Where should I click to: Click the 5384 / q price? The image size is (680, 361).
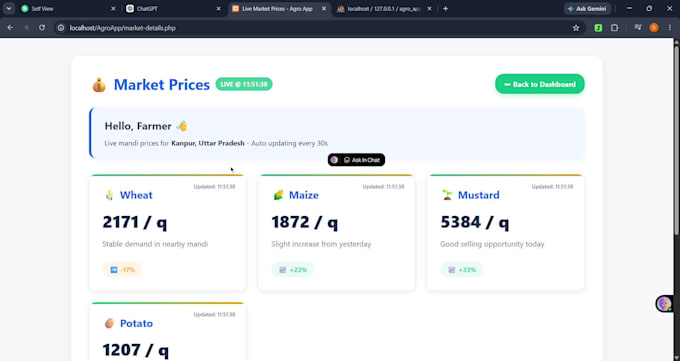click(x=475, y=223)
